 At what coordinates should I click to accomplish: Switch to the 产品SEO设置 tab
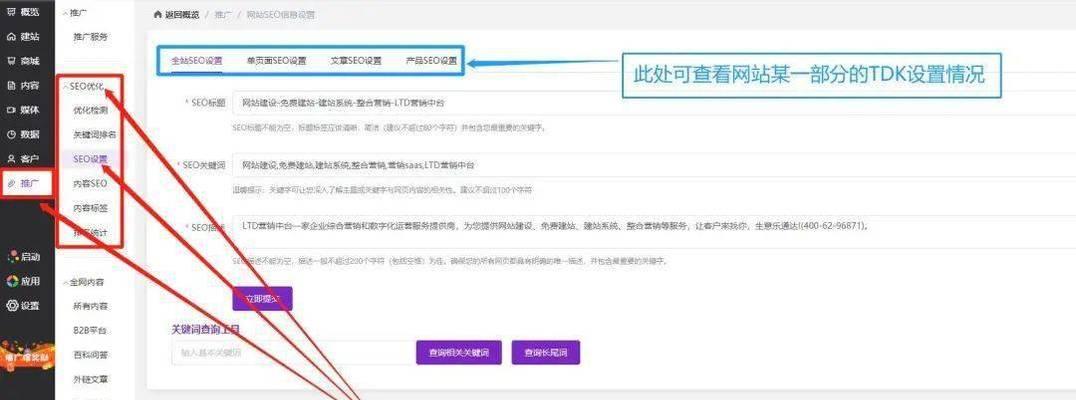pos(432,60)
